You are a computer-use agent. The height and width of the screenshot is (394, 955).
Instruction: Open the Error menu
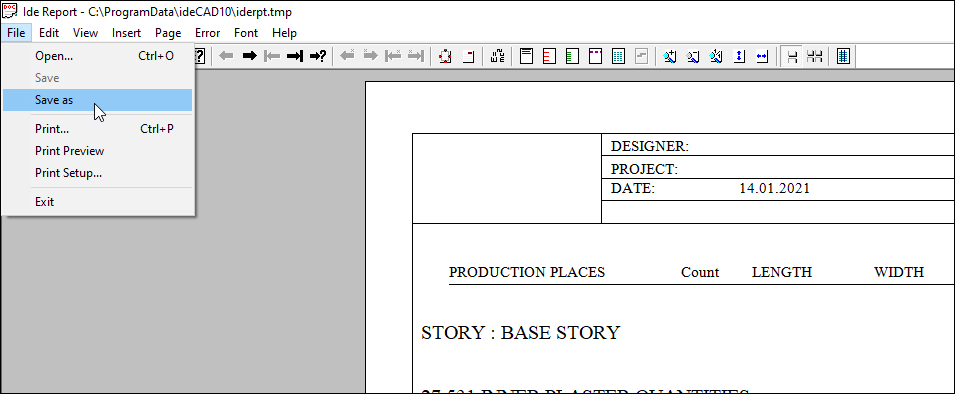[208, 33]
